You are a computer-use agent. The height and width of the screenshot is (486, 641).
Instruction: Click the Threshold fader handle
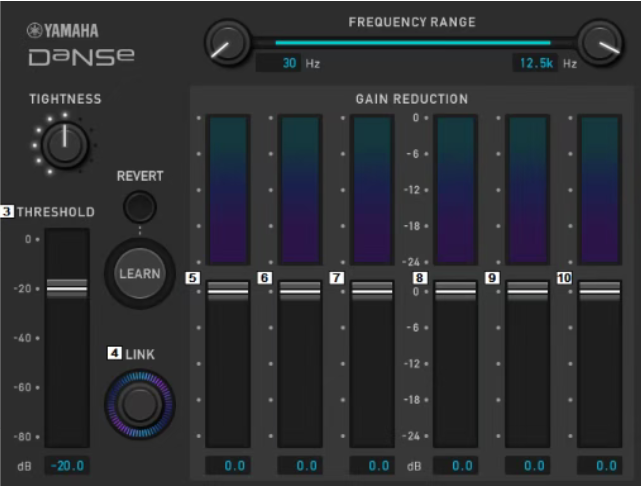(x=67, y=289)
